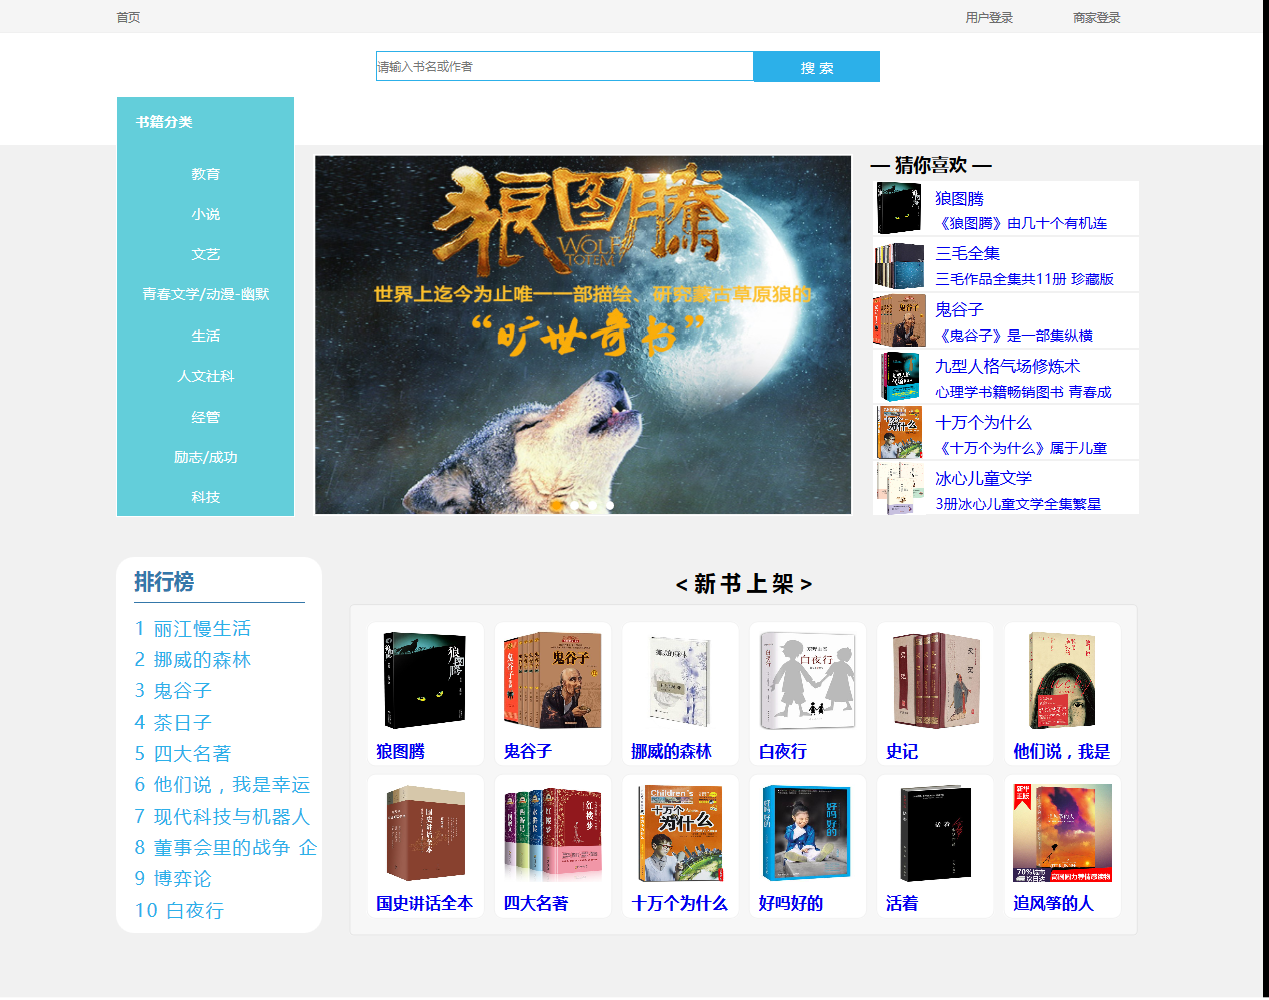Click 国史讲话全本 book cover
The width and height of the screenshot is (1269, 1000).
point(425,833)
